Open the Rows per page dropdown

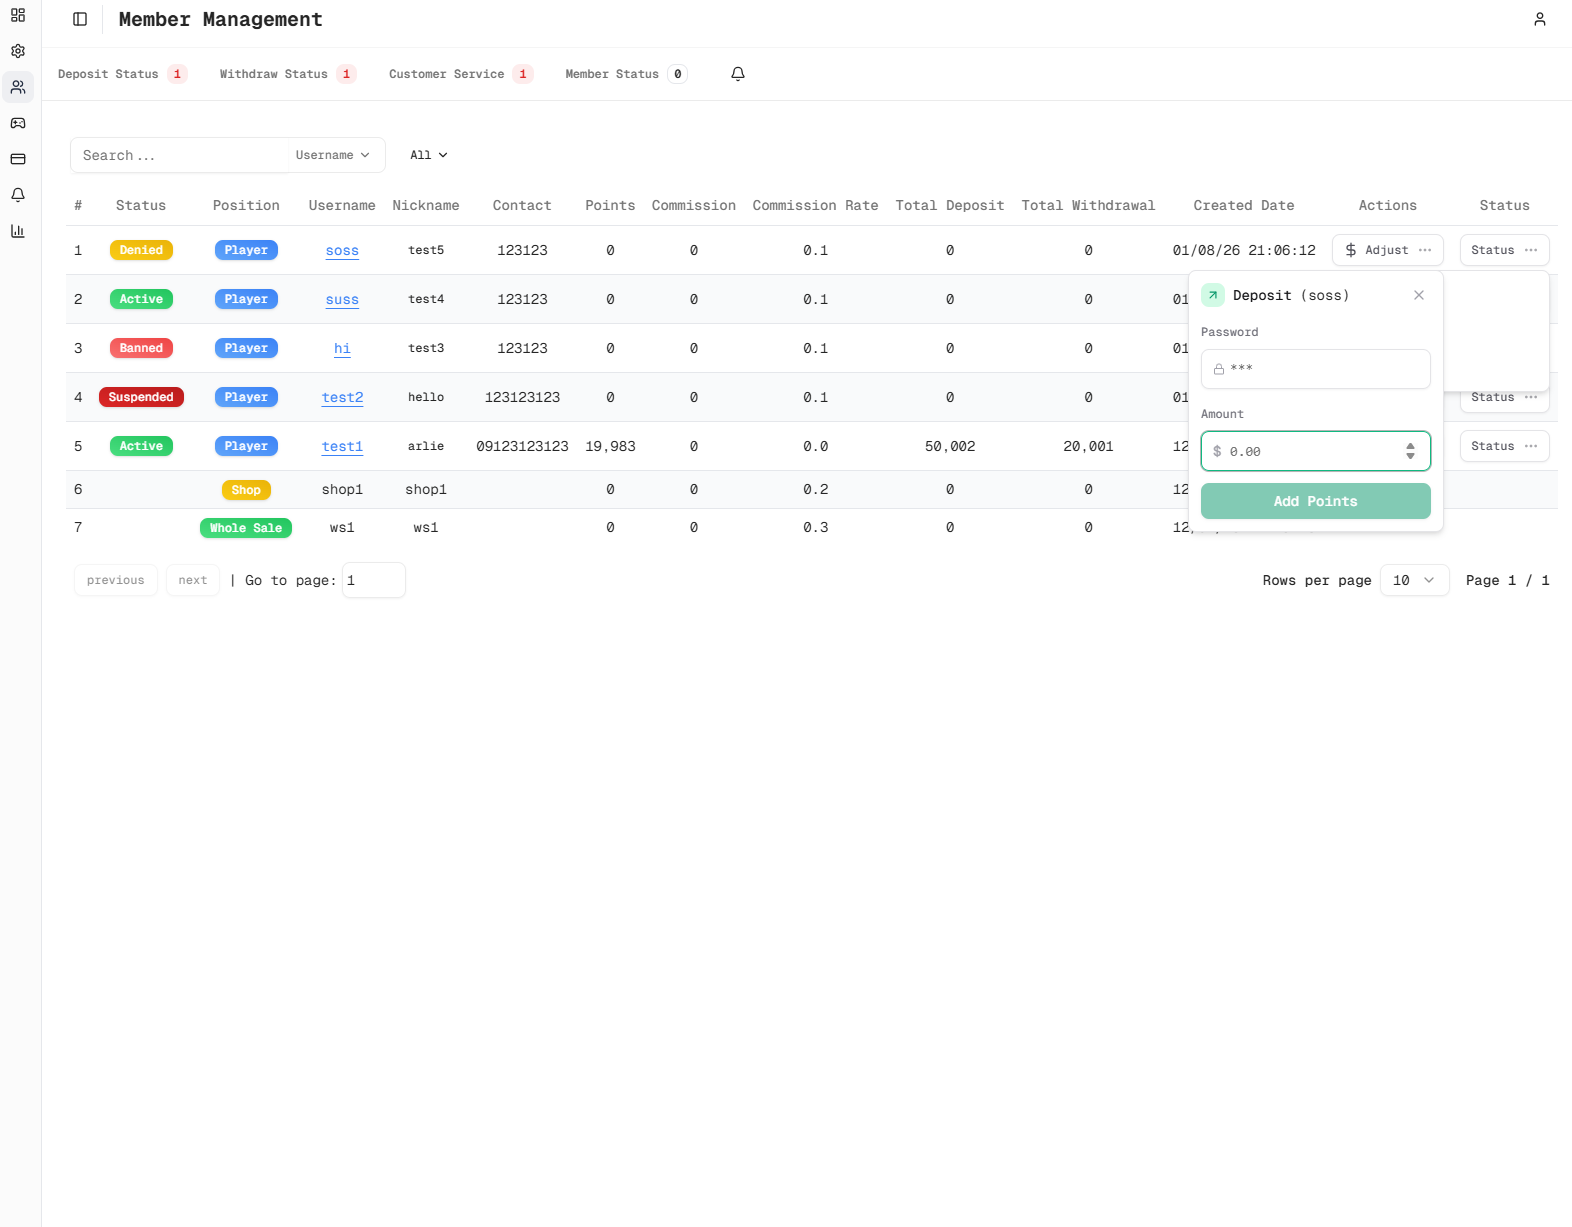click(x=1414, y=580)
